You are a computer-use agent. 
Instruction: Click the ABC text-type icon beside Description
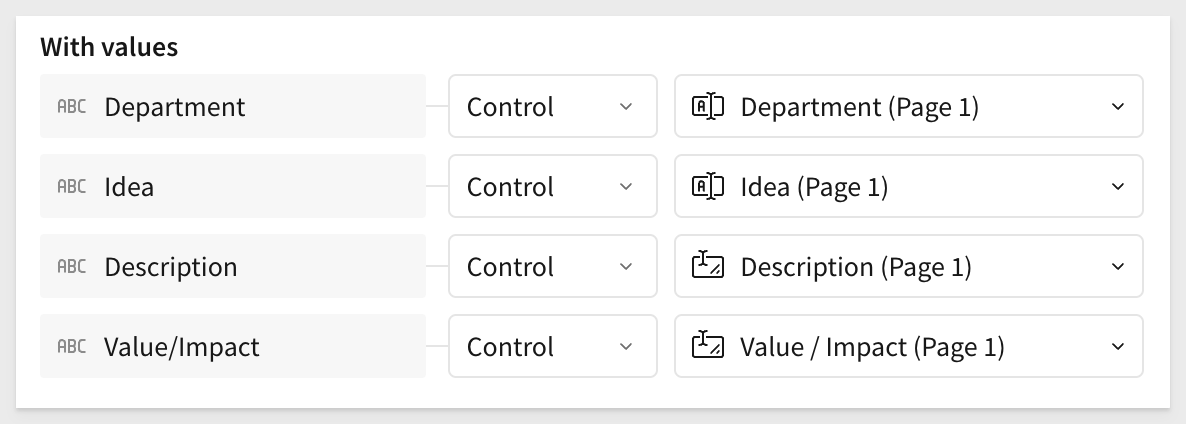point(72,267)
